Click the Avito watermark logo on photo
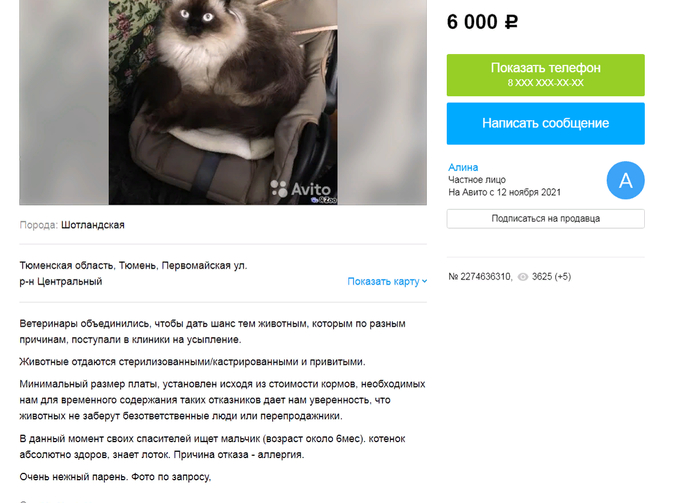 point(300,189)
